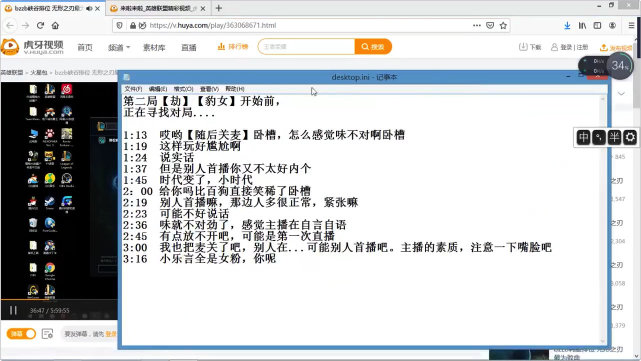Show the Firefox sidebar
This screenshot has height=361, width=641.
(597, 26)
